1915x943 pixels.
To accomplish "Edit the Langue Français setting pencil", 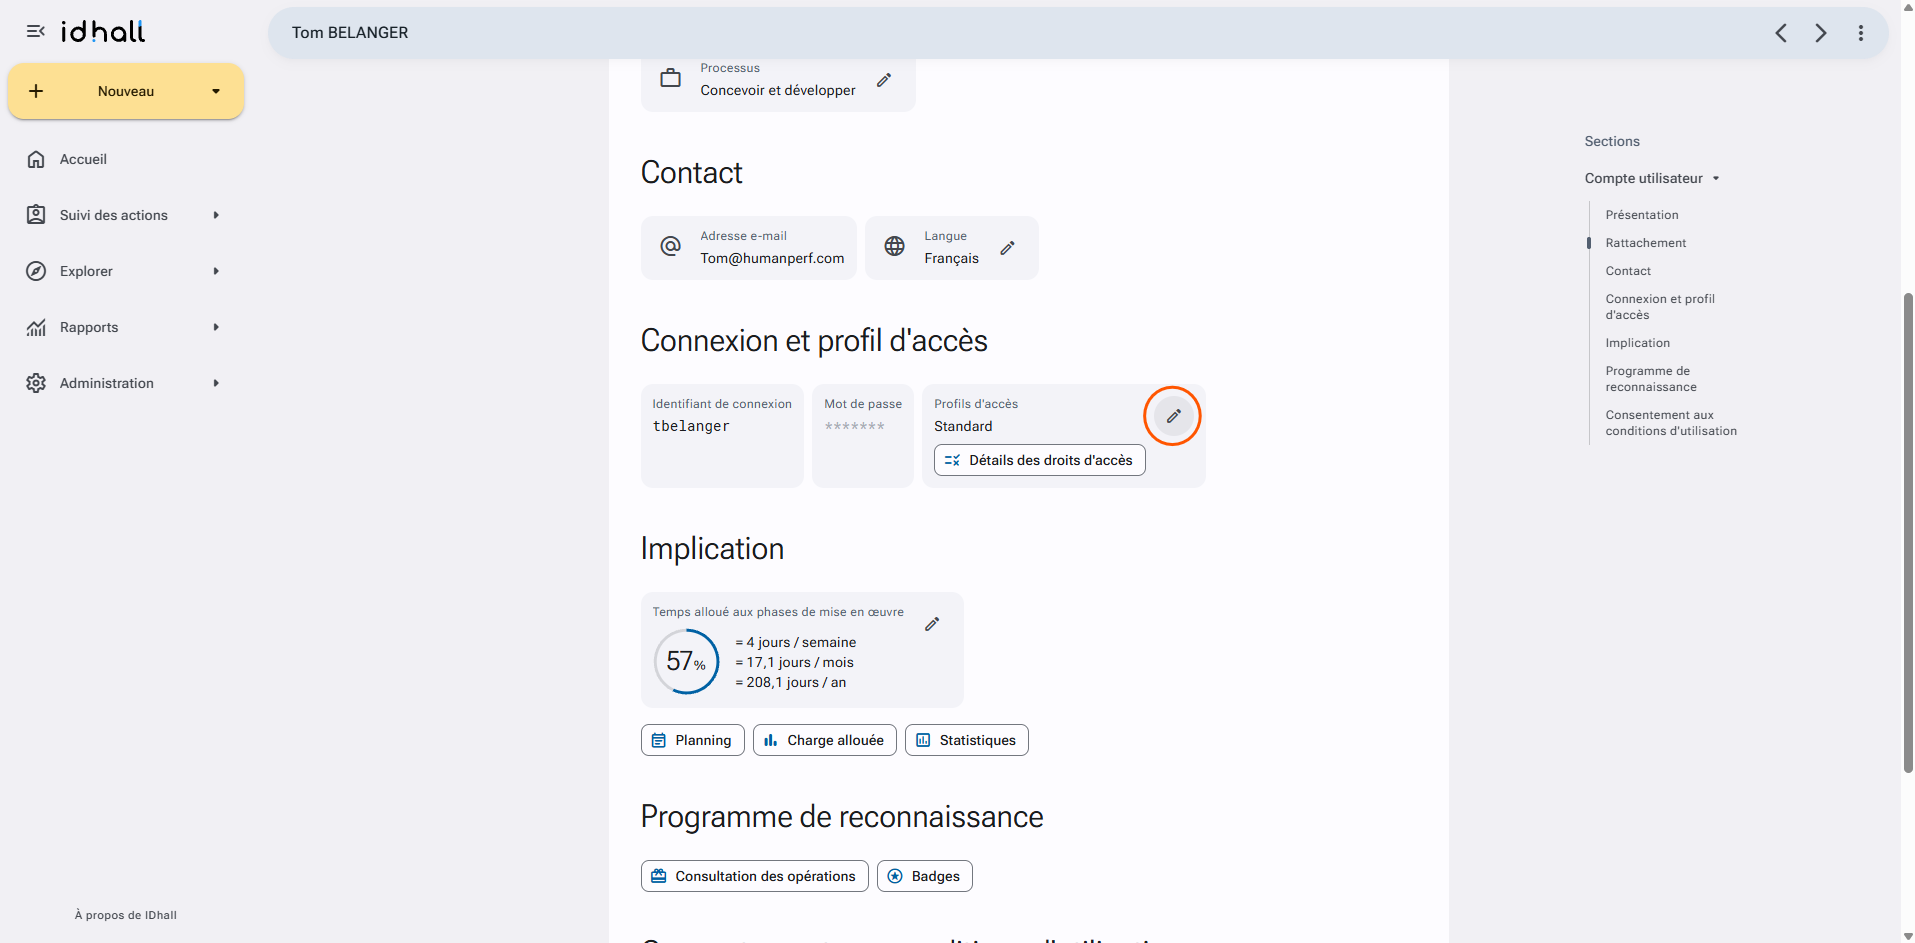I will pyautogui.click(x=1007, y=248).
